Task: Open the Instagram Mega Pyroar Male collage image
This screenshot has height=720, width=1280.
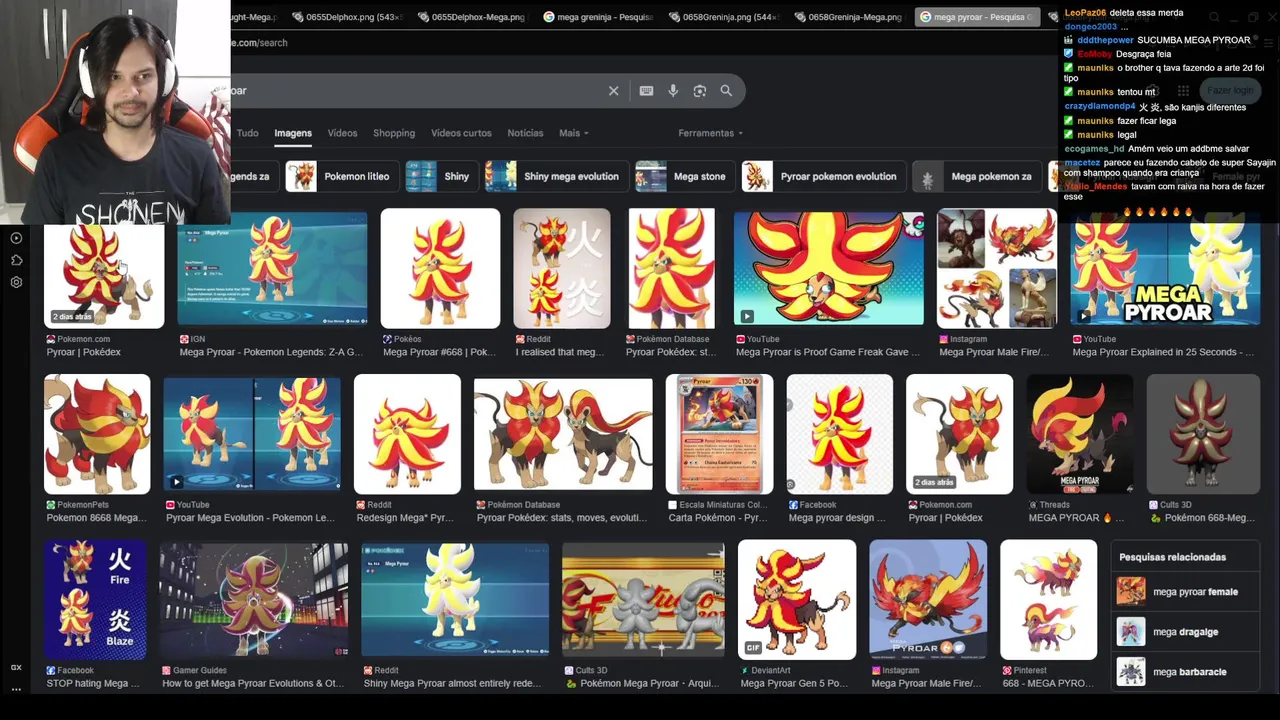Action: point(997,268)
